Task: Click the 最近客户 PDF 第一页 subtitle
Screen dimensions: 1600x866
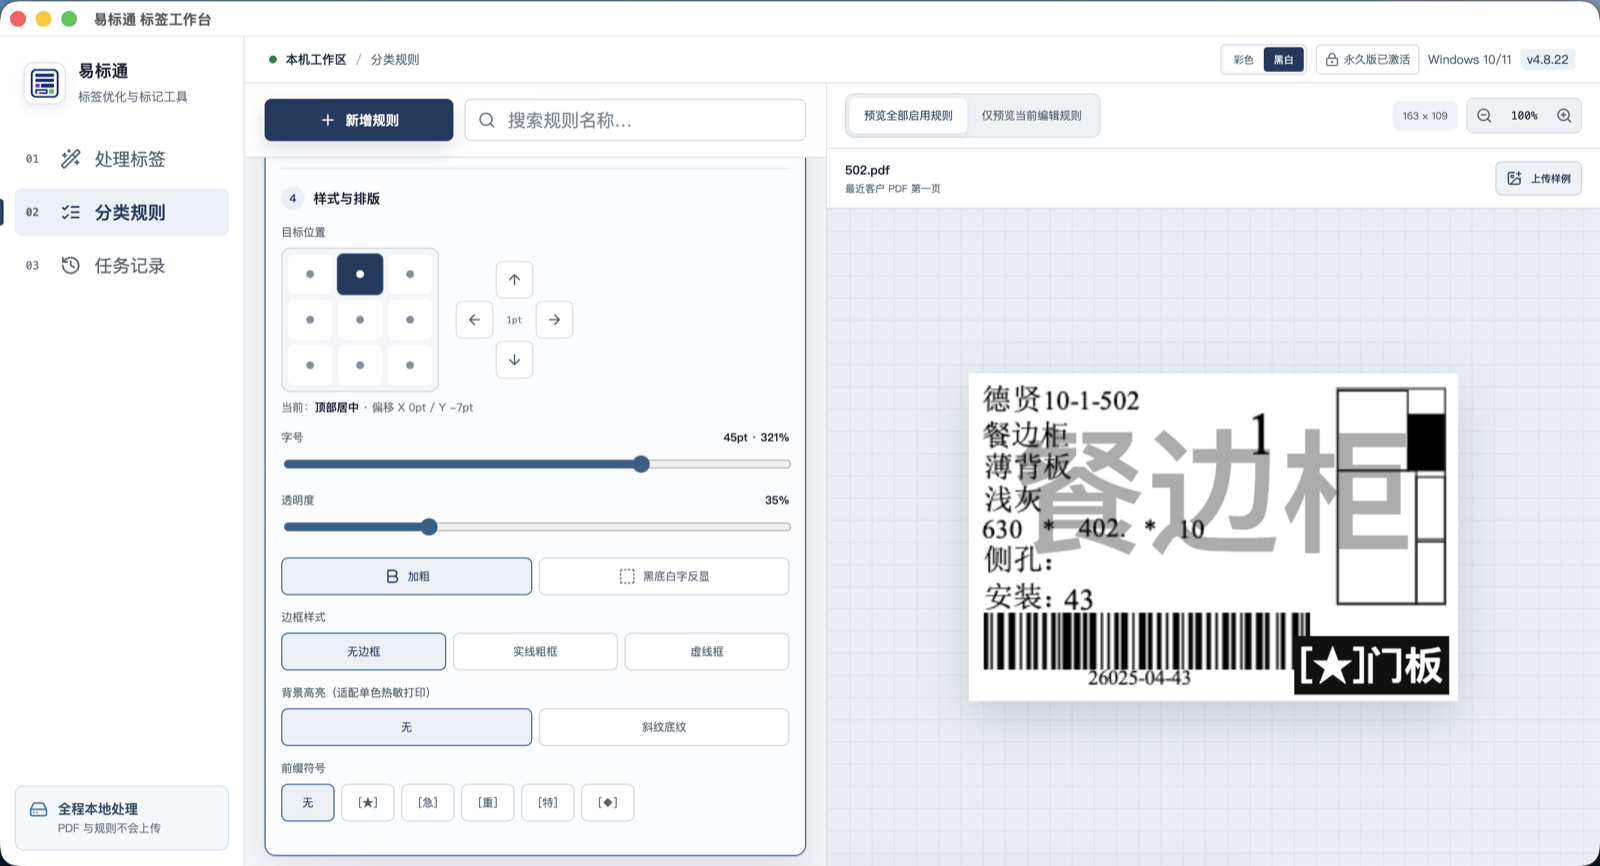Action: [x=893, y=189]
